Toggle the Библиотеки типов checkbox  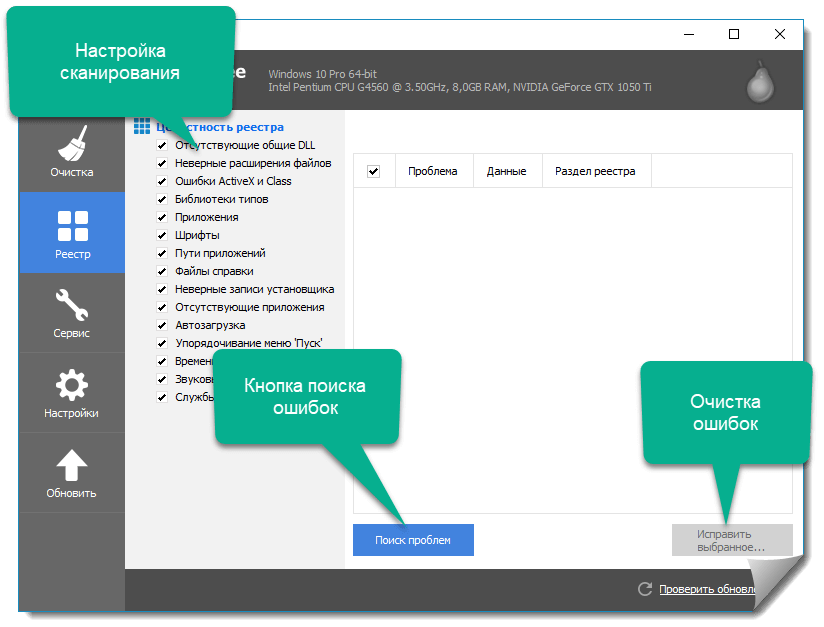(x=161, y=199)
